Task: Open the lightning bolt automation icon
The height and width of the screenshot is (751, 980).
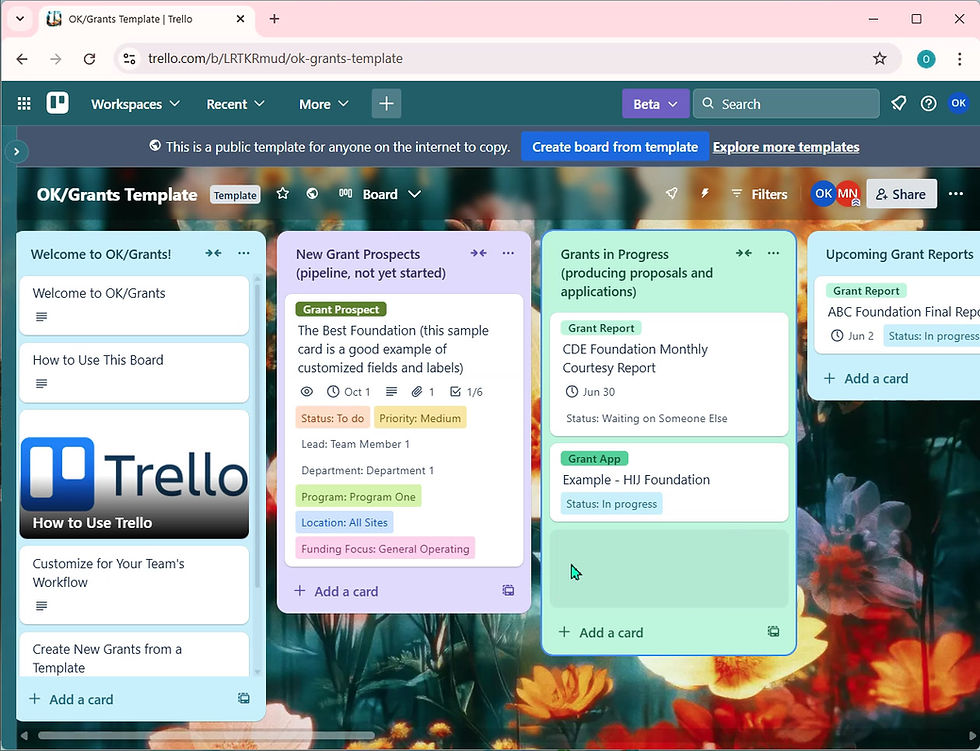Action: click(704, 194)
